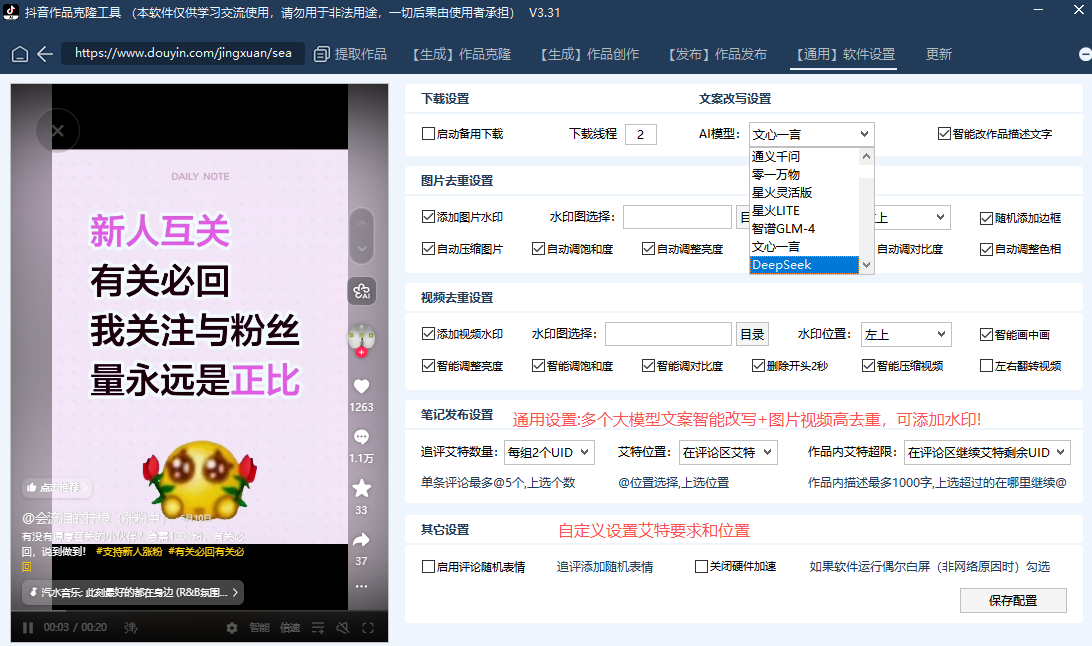The width and height of the screenshot is (1092, 646).
Task: Toggle the 自动调整色相 checkbox
Action: point(986,249)
